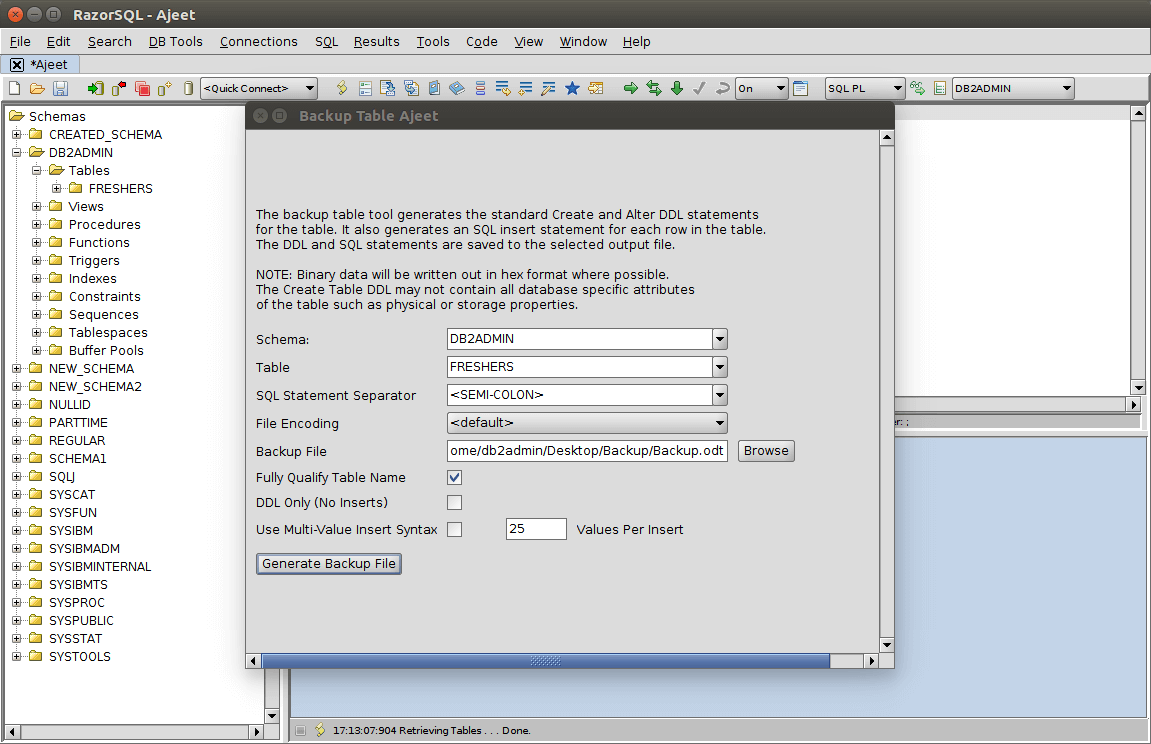Click the green down arrow icon
Screen dimensions: 1151x744
pos(677,88)
